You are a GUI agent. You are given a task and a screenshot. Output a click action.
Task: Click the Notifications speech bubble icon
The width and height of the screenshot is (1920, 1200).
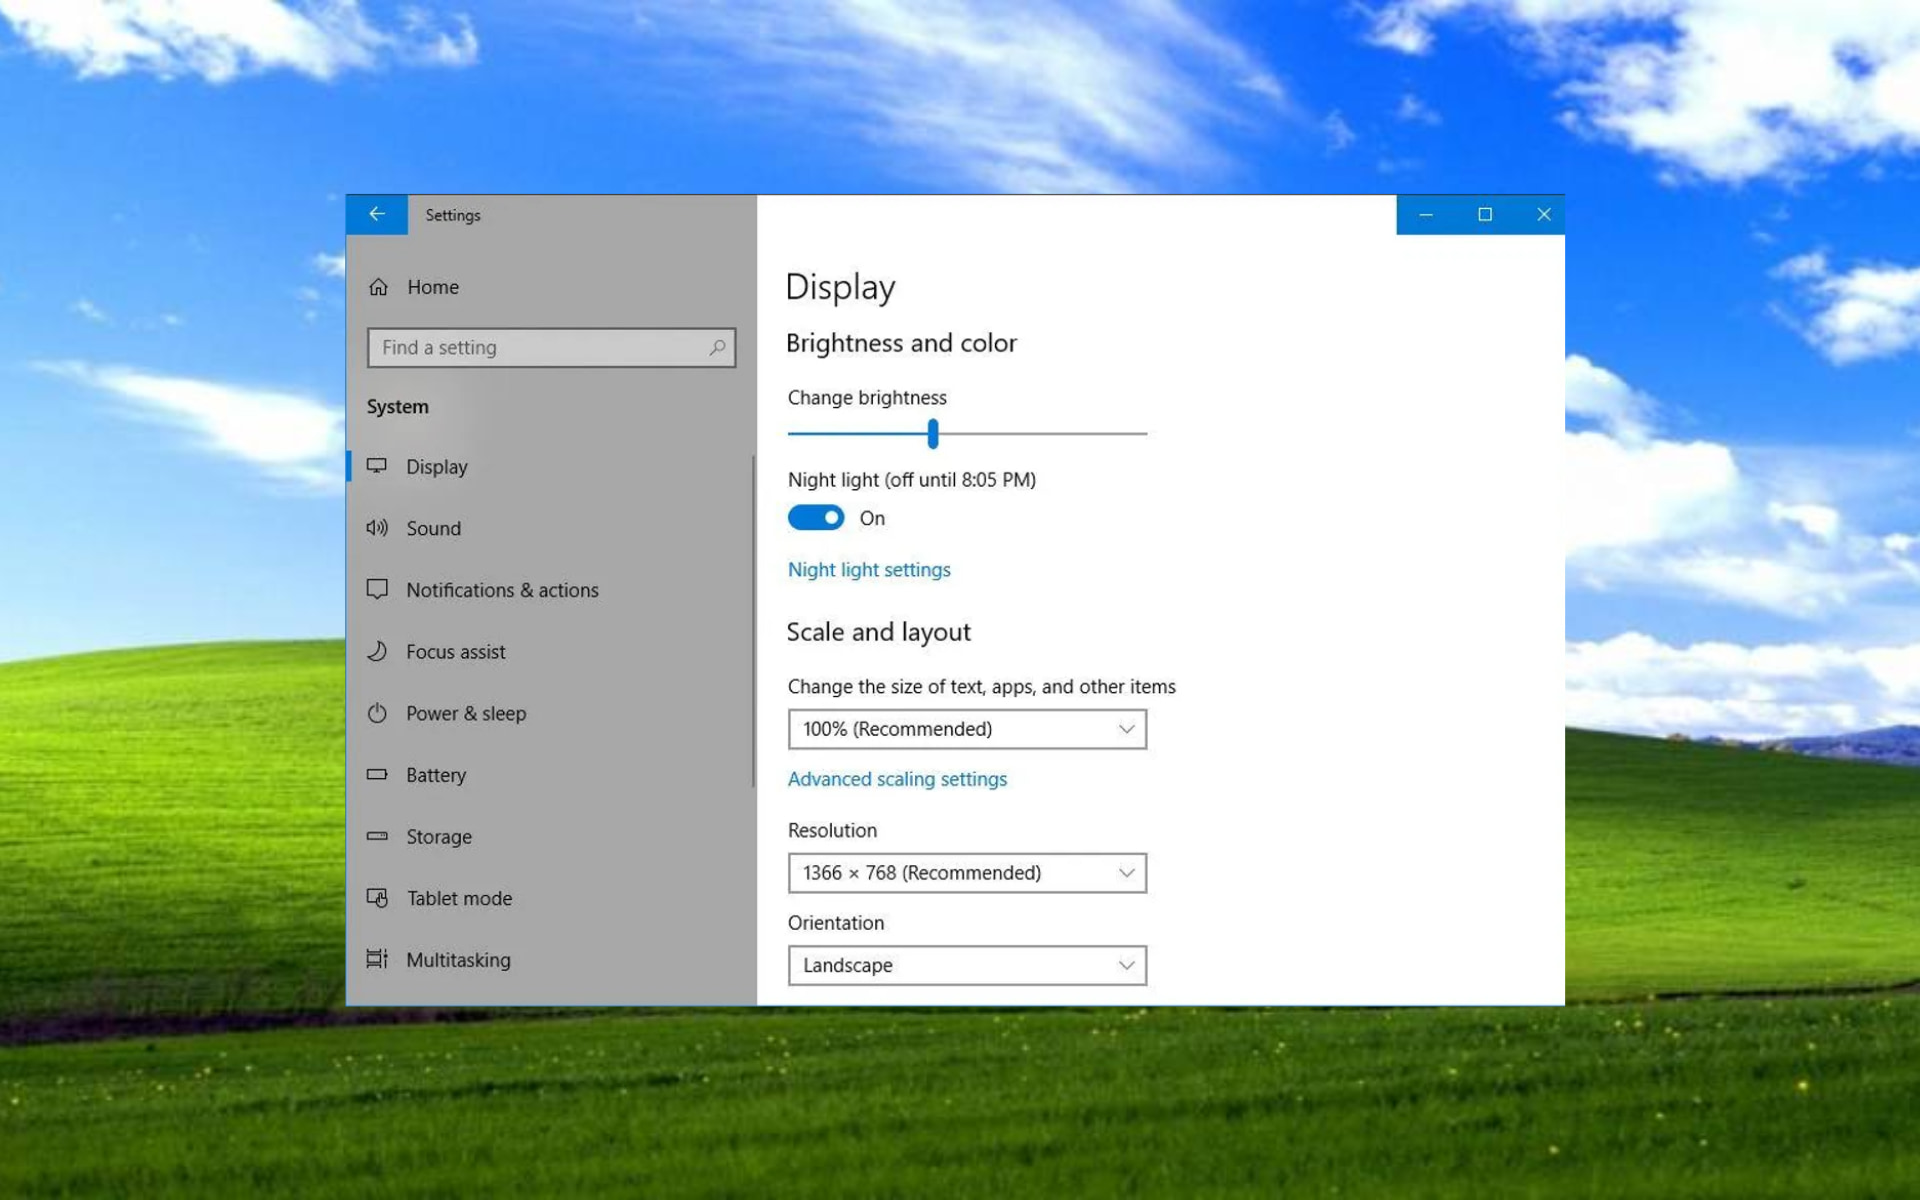click(x=377, y=589)
